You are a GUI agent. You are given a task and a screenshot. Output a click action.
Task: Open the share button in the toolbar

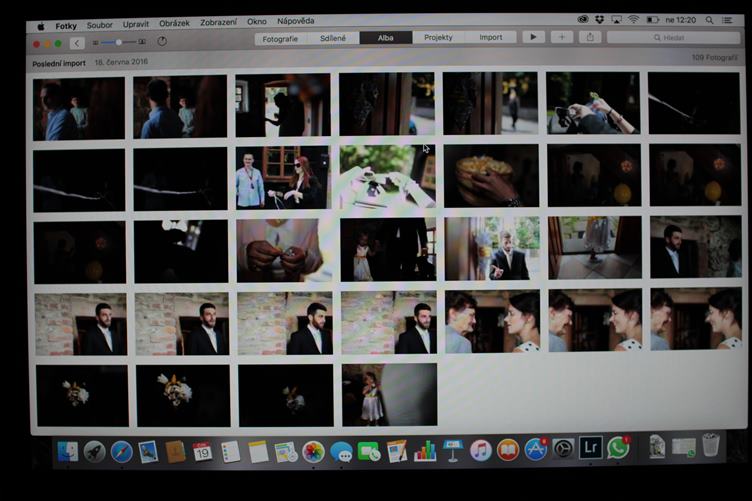pos(590,37)
